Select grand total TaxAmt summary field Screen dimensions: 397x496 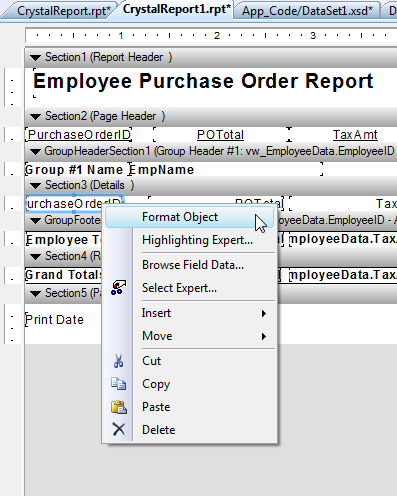[x=343, y=275]
